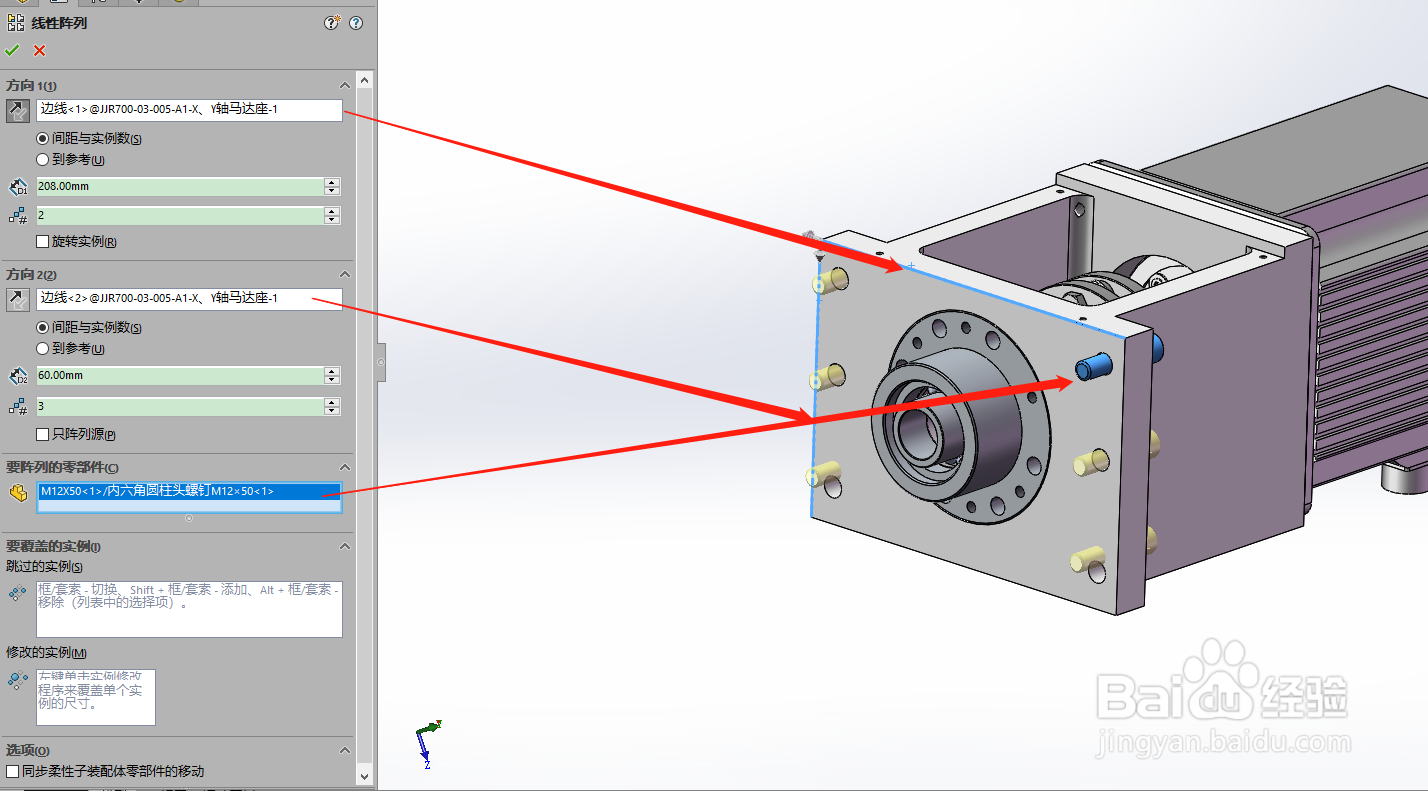Enable the 只阵列源 checkbox
The height and width of the screenshot is (791, 1428).
[42, 434]
